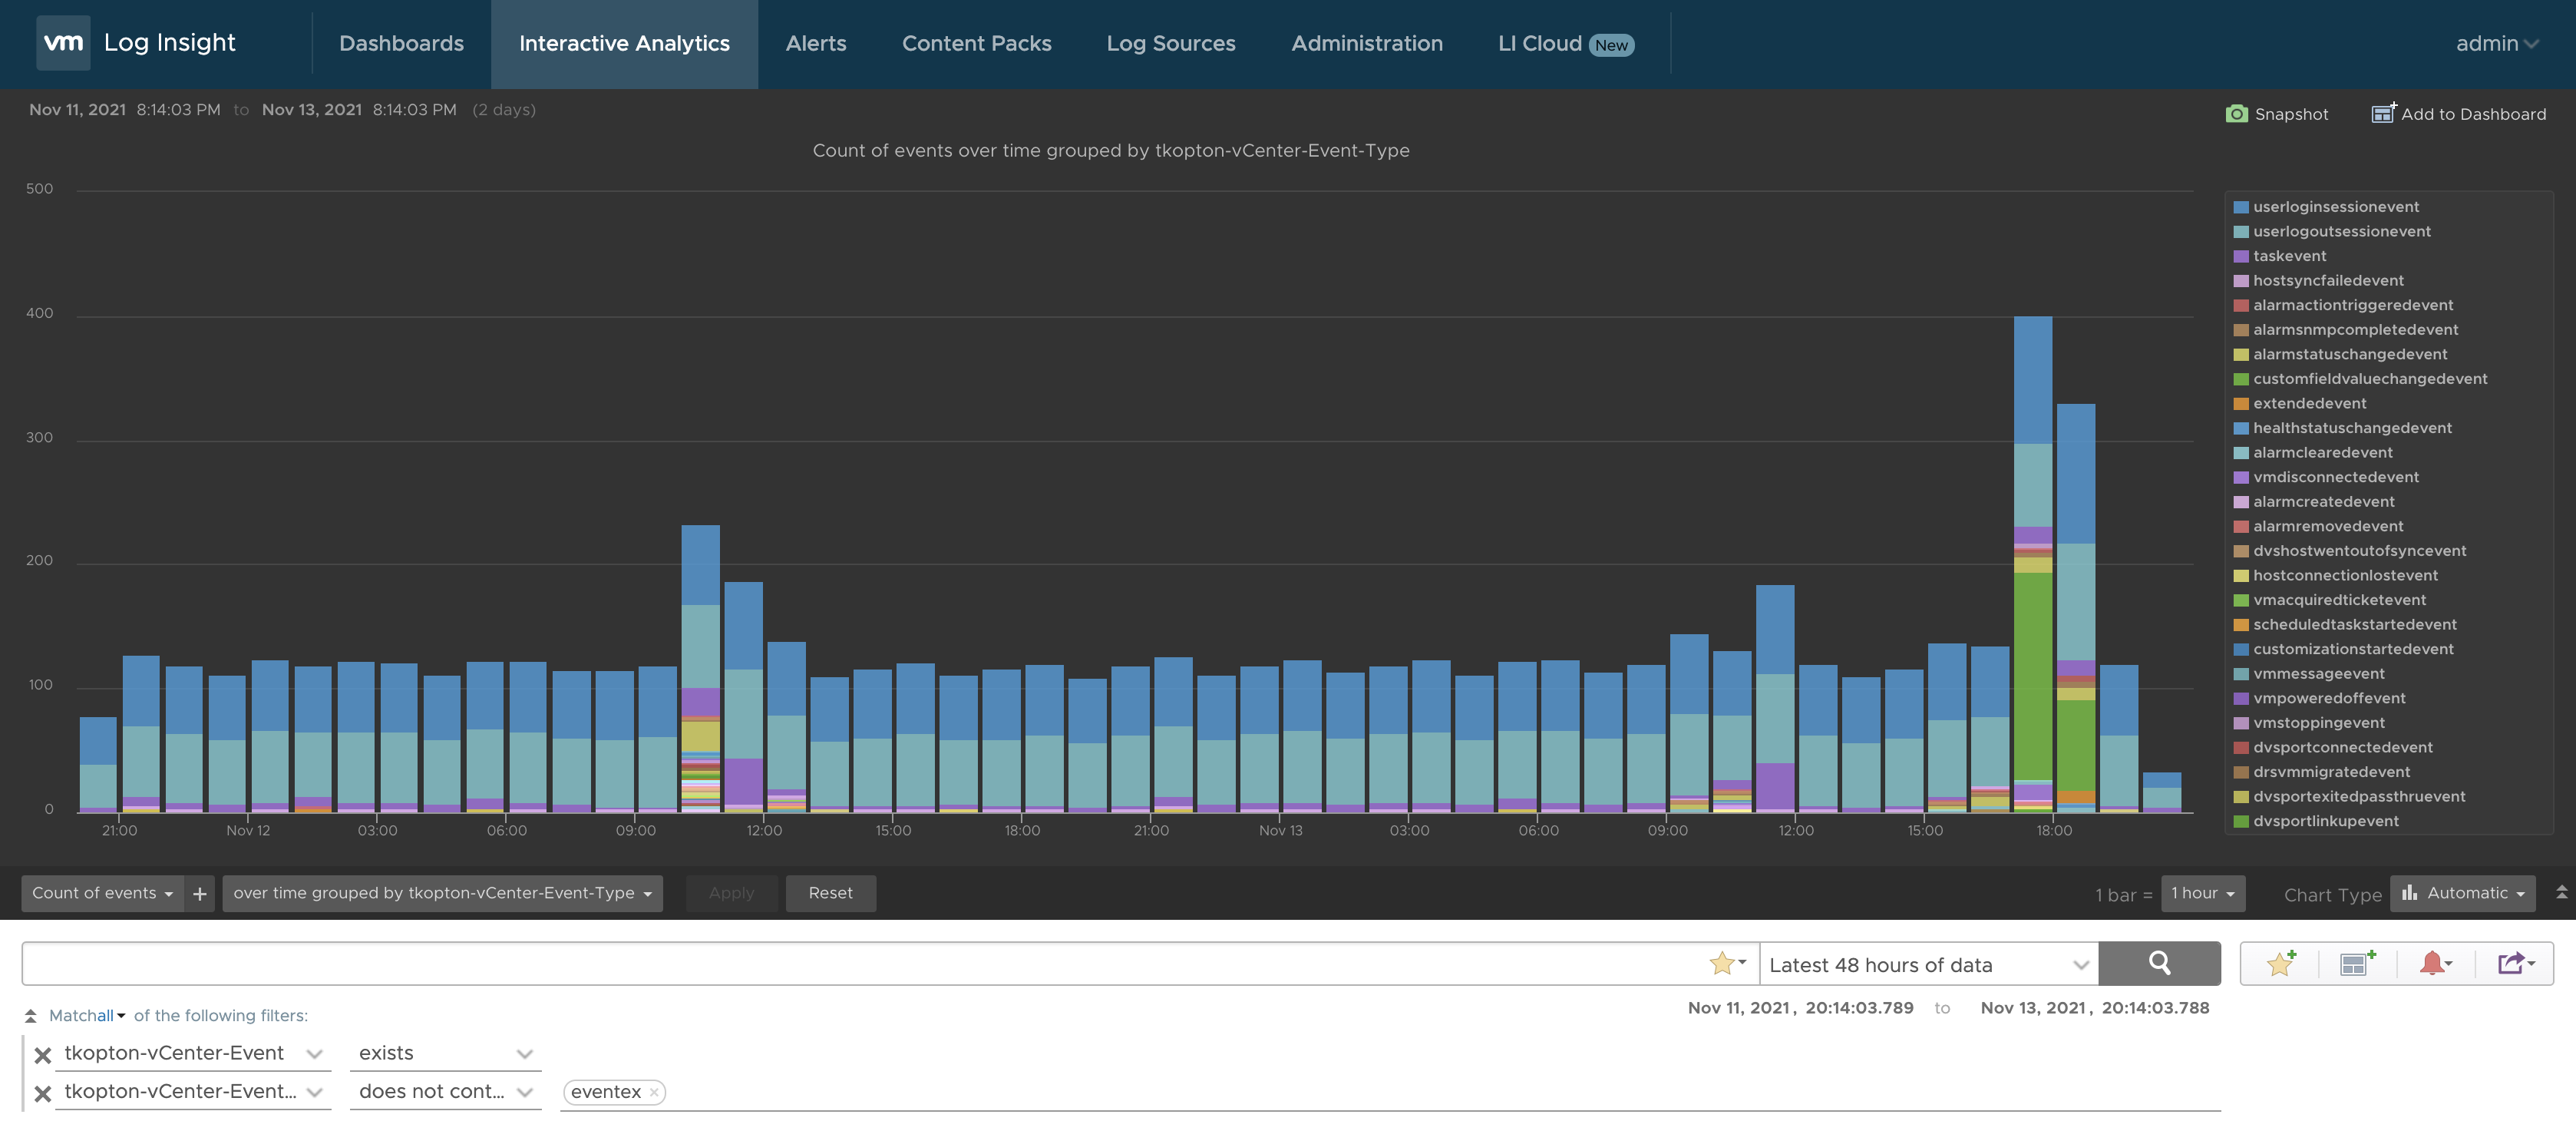Open the 1 hour bar width dropdown
Viewport: 2576px width, 1121px height.
(2202, 893)
